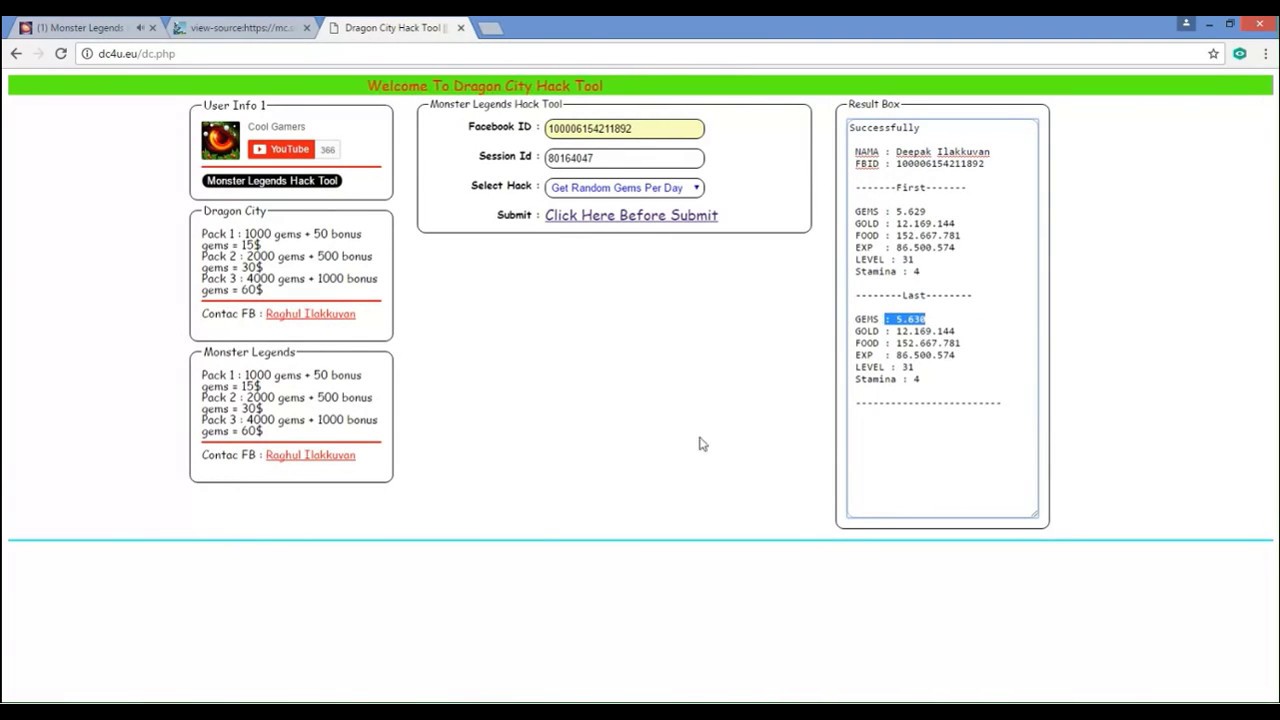Subscribe using the red YouTube button
Image resolution: width=1280 pixels, height=720 pixels.
tap(281, 149)
